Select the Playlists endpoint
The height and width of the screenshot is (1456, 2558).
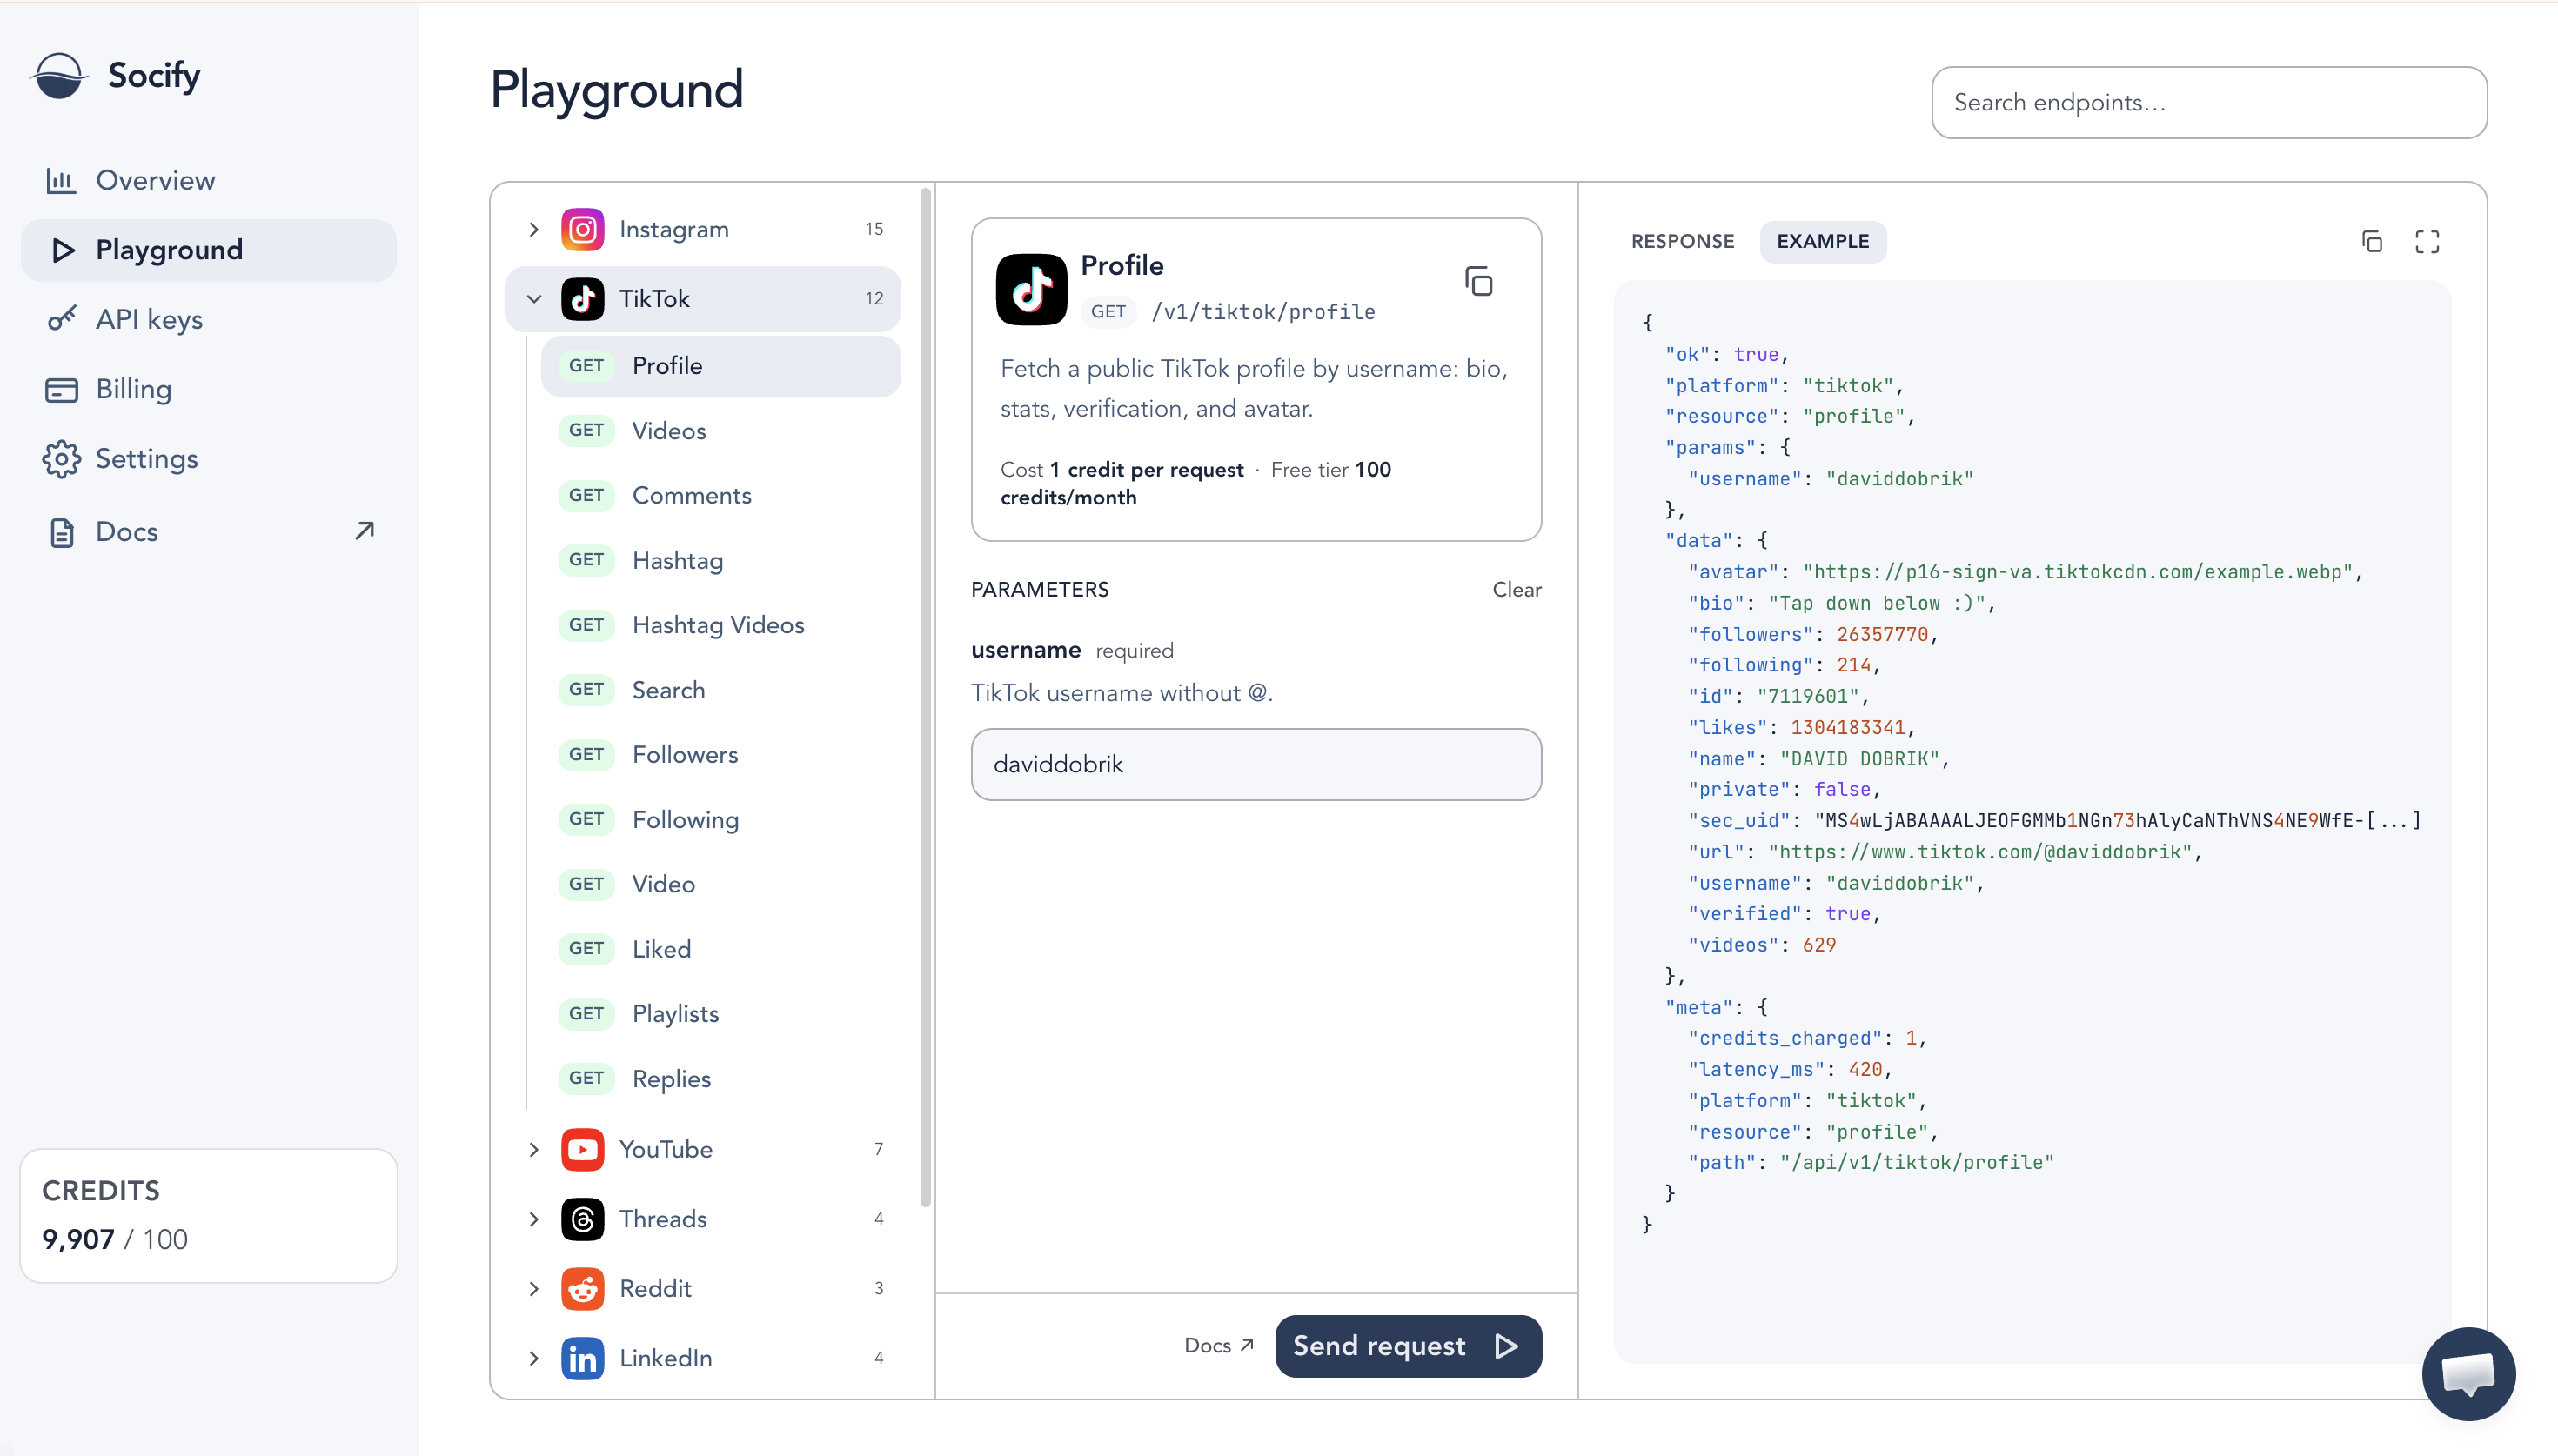tap(720, 1013)
